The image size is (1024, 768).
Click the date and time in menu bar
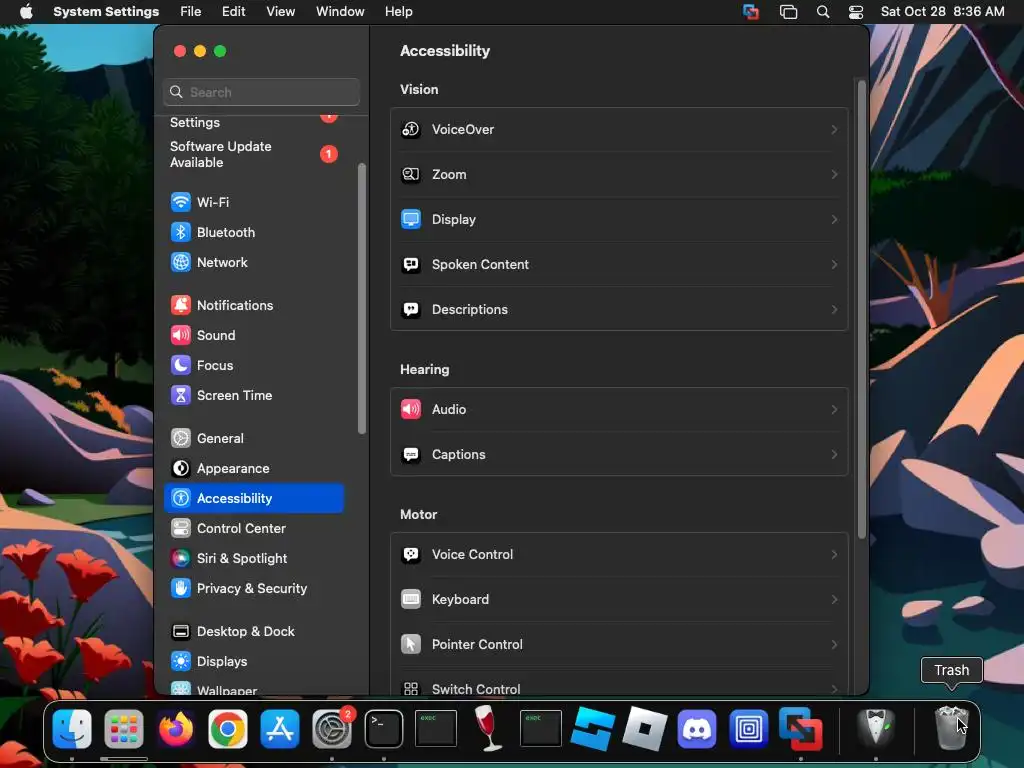(x=942, y=12)
